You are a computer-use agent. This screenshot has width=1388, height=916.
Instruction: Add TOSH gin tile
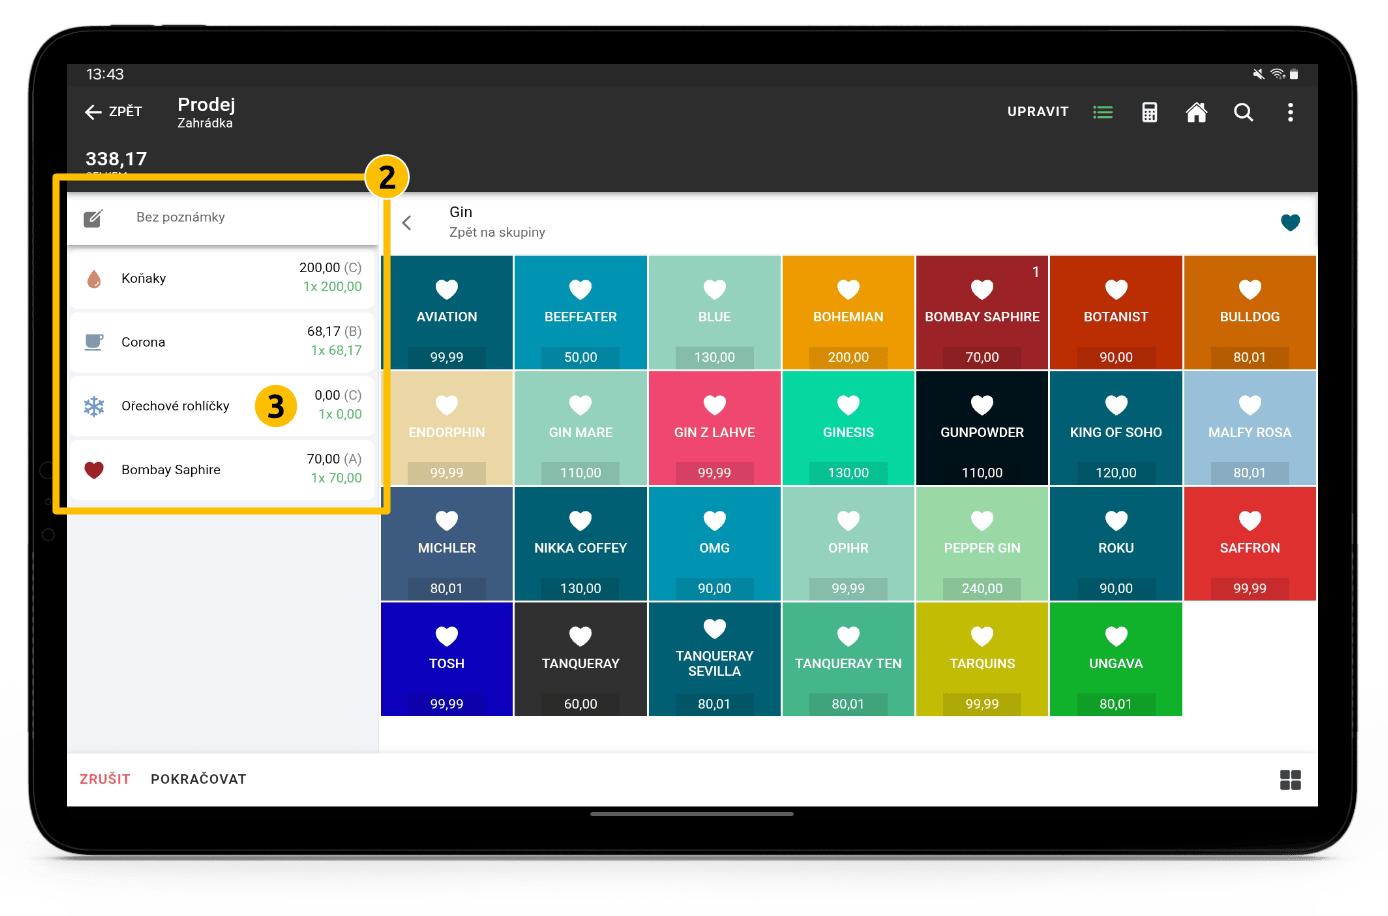coord(447,659)
